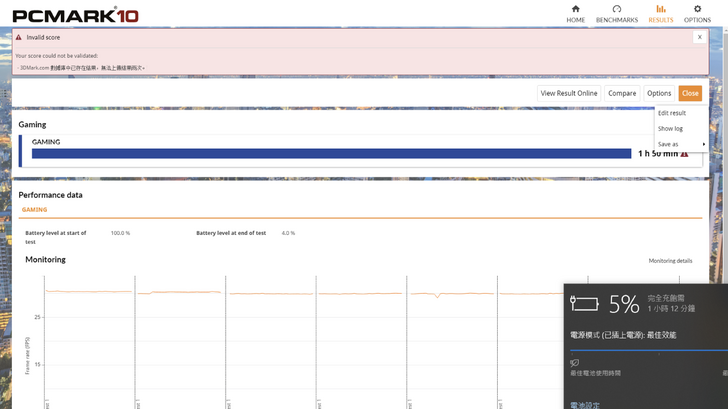
Task: Open Monitoring details link
Action: click(670, 260)
